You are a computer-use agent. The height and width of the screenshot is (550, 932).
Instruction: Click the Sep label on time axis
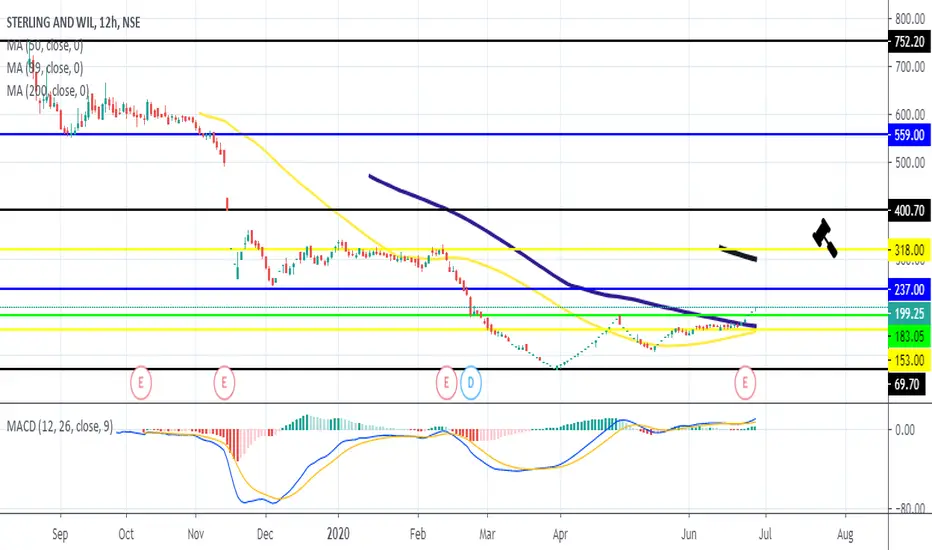[60, 534]
